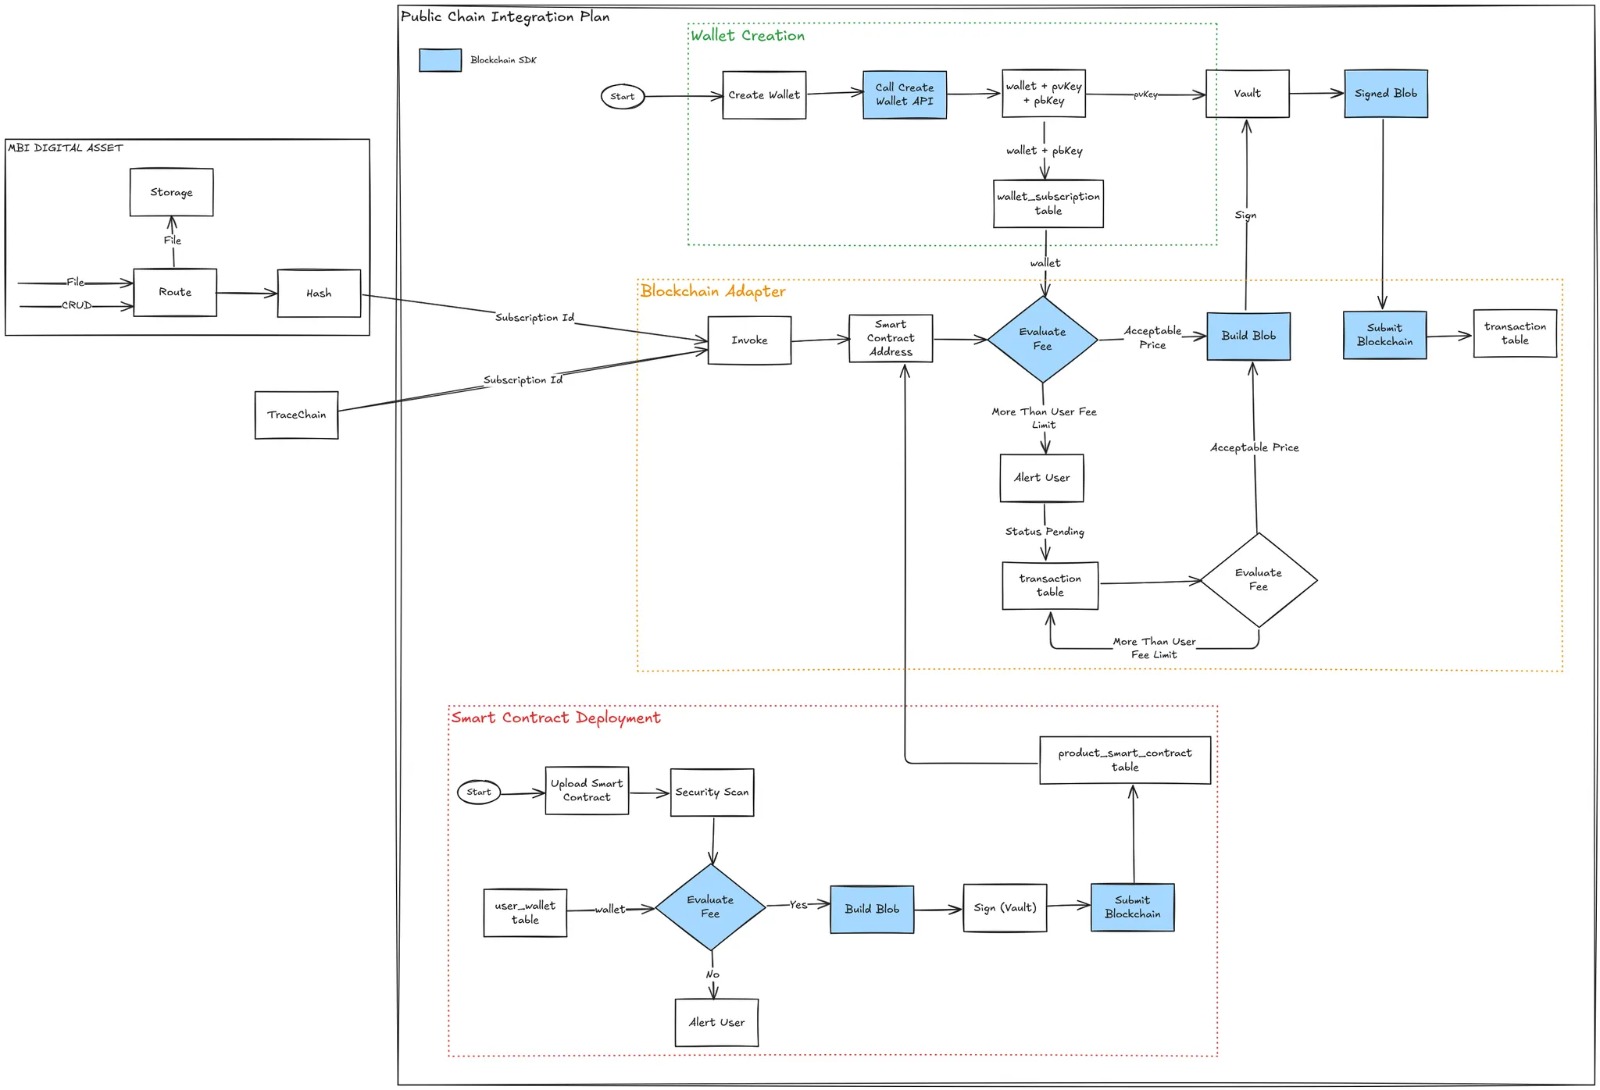The image size is (1600, 1090).
Task: Select the blue Evaluate Fee diamond
Action: [1044, 338]
